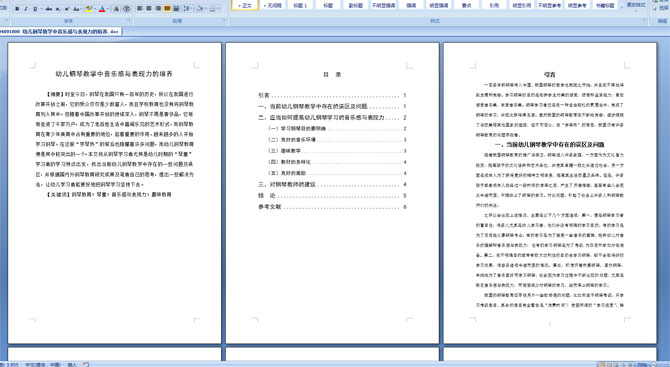Apply strikethrough to selected text

click(x=49, y=9)
